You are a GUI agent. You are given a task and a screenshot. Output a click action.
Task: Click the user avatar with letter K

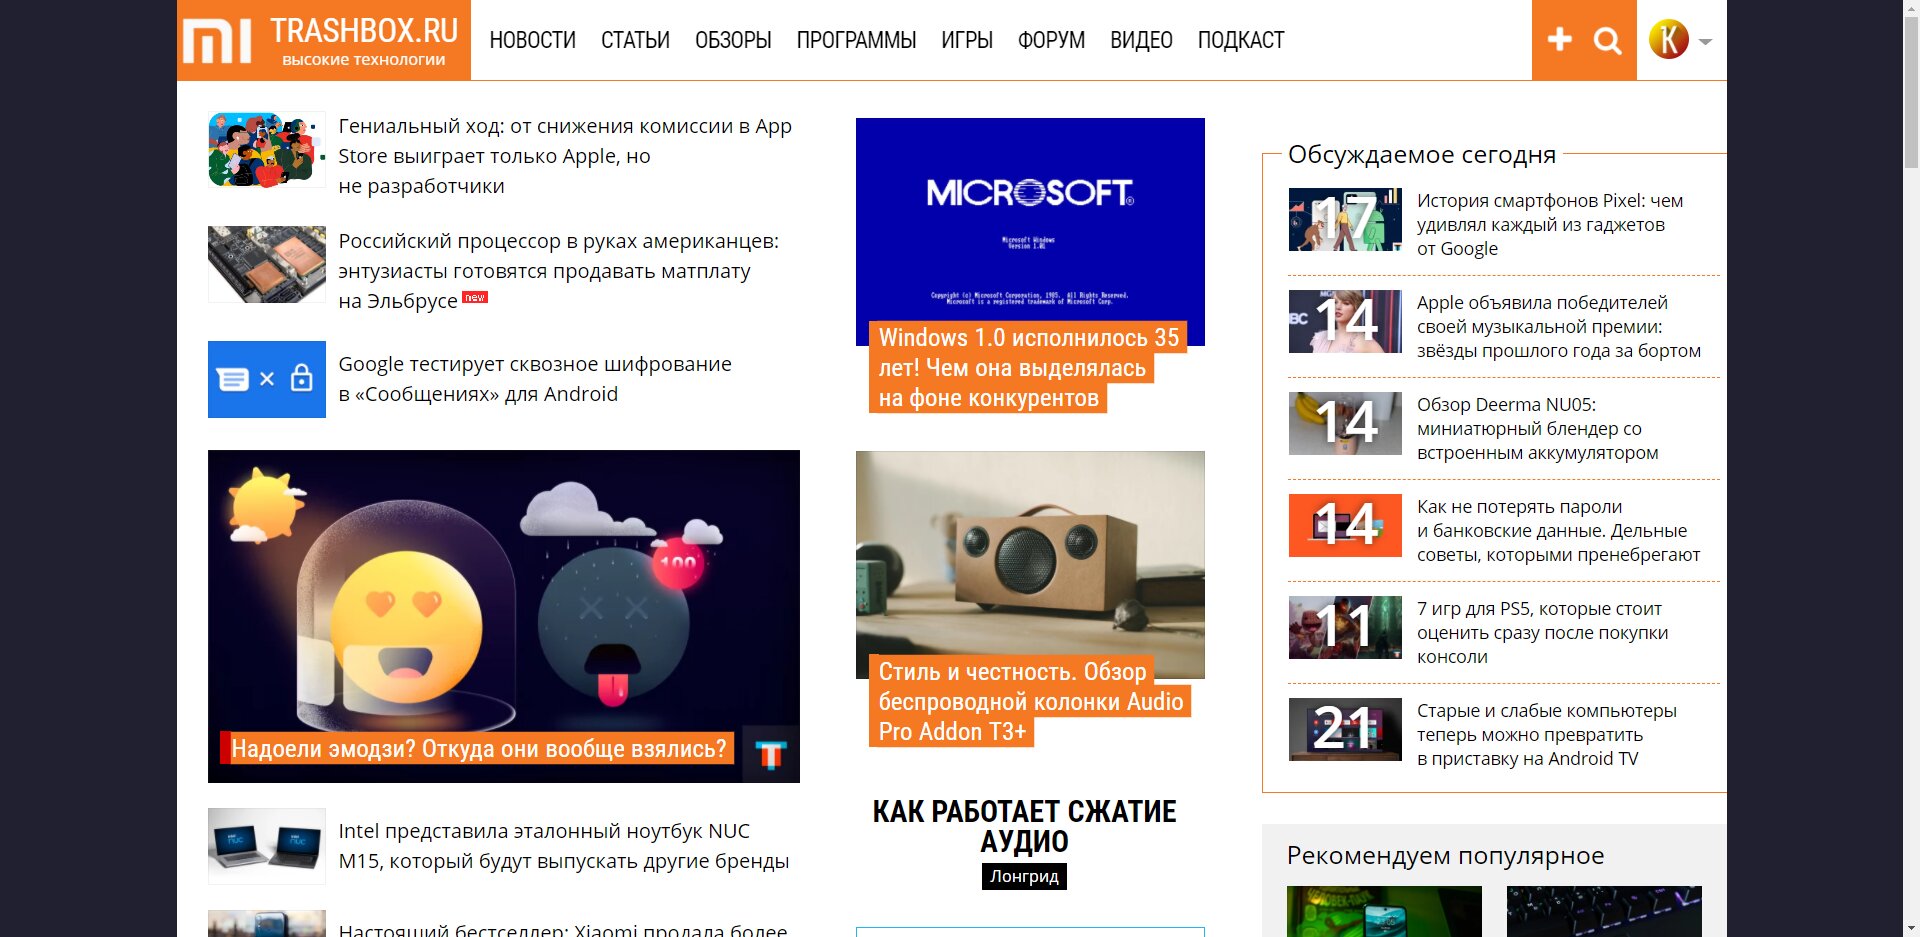1668,40
